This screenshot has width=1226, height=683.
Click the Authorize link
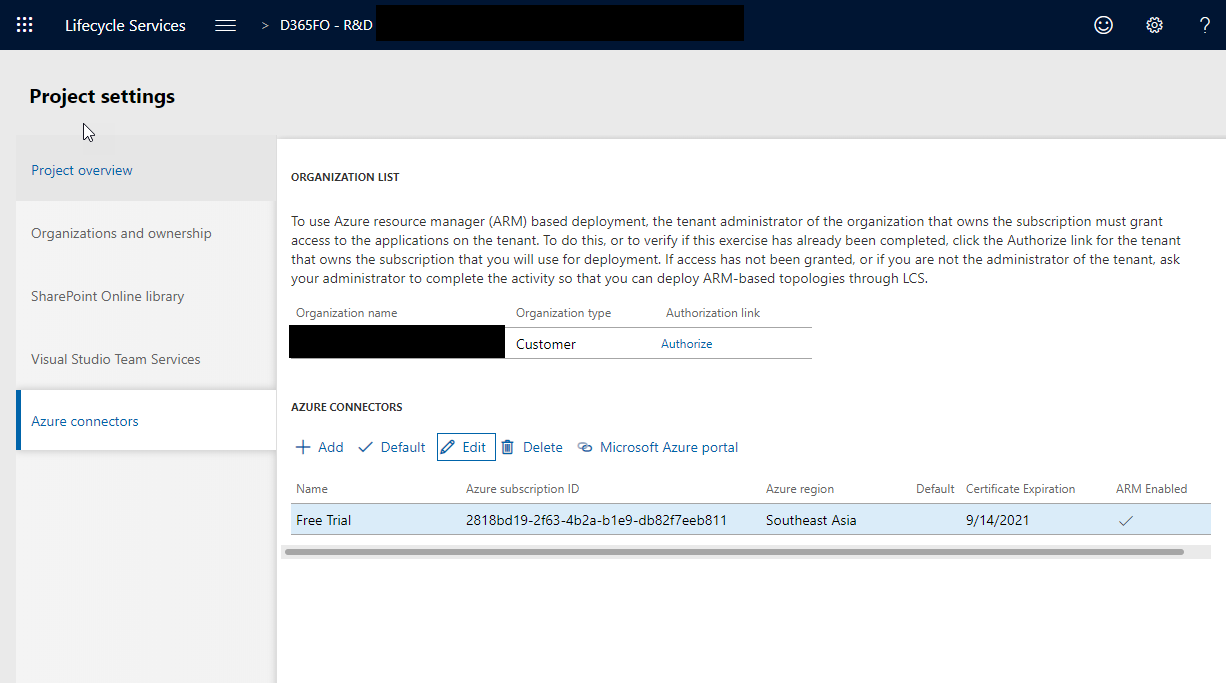(687, 343)
